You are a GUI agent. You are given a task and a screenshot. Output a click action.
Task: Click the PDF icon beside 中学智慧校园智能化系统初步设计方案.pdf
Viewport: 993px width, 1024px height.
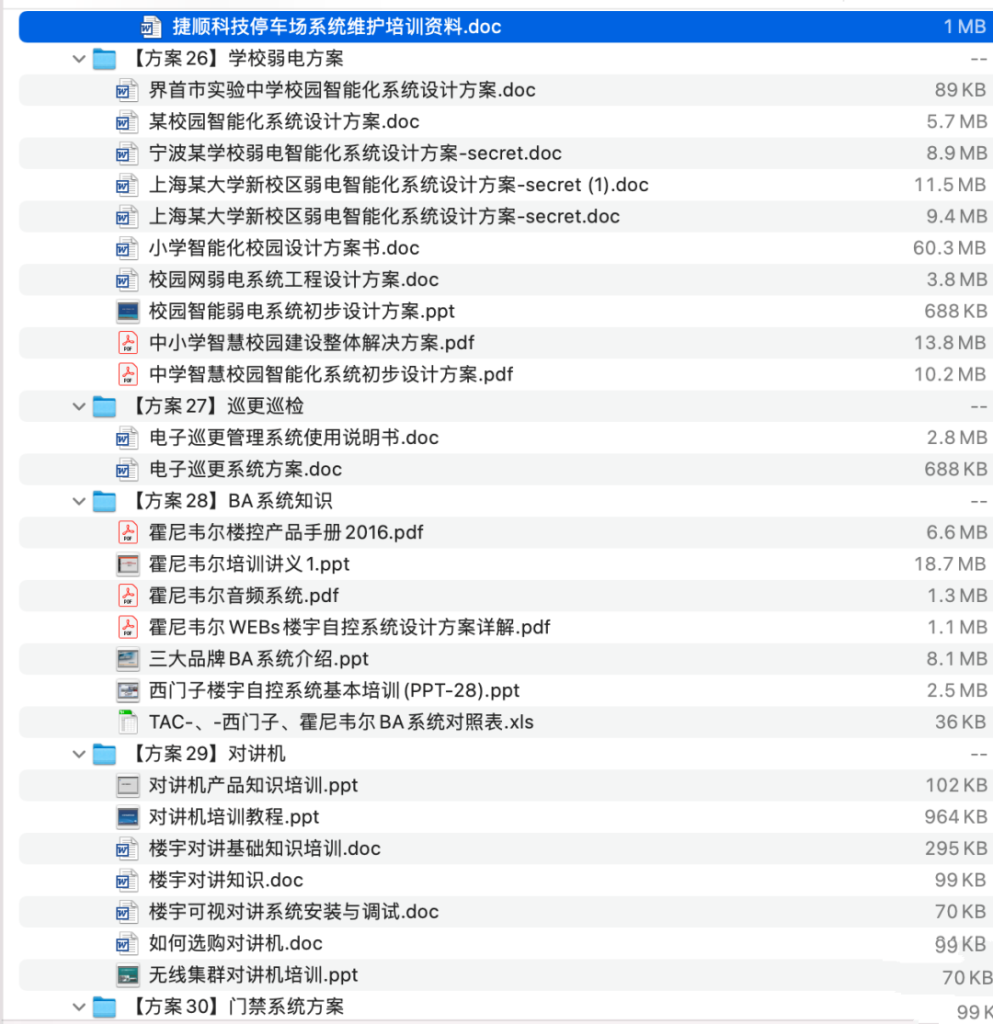[x=127, y=374]
